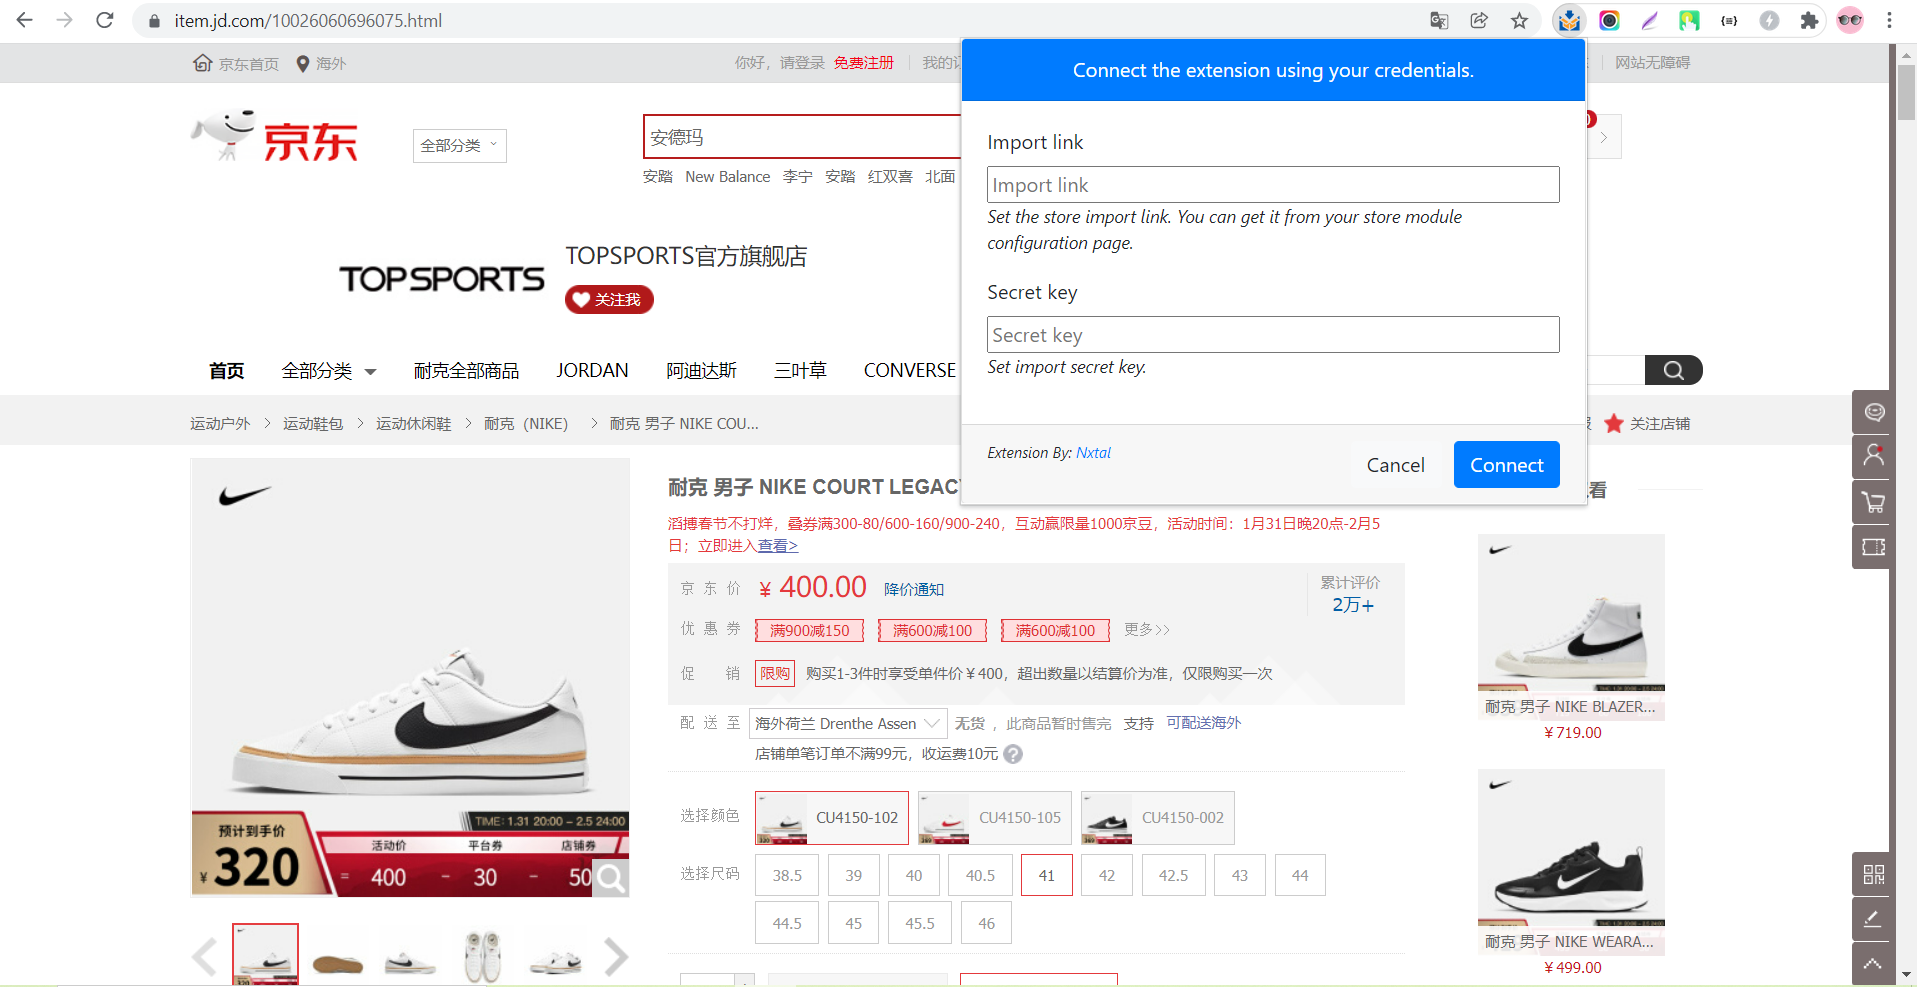
Task: Open the coupon ticket icon in right sidebar
Action: (x=1873, y=547)
